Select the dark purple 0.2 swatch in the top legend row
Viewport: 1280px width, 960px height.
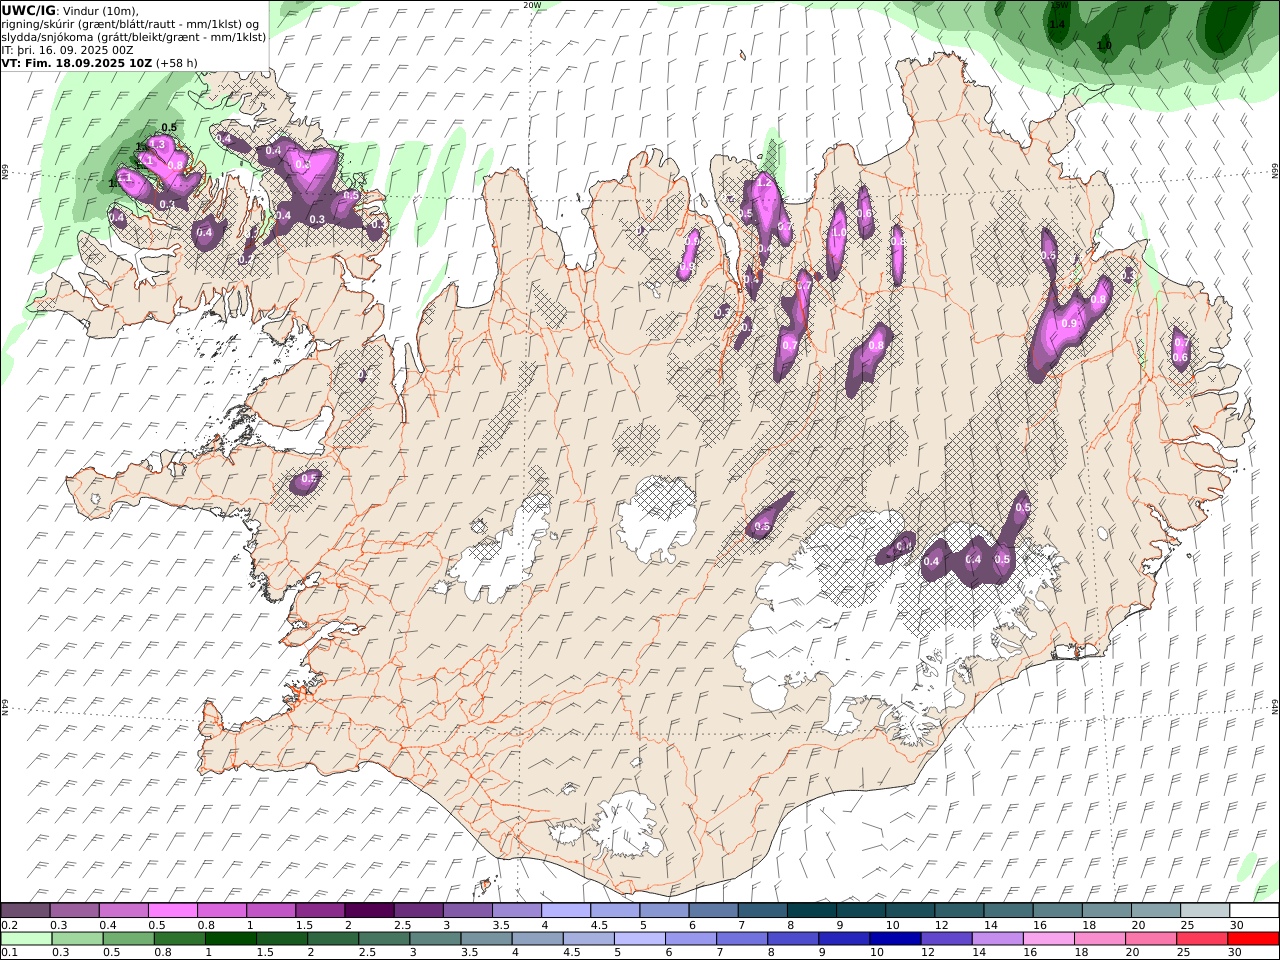click(x=25, y=910)
